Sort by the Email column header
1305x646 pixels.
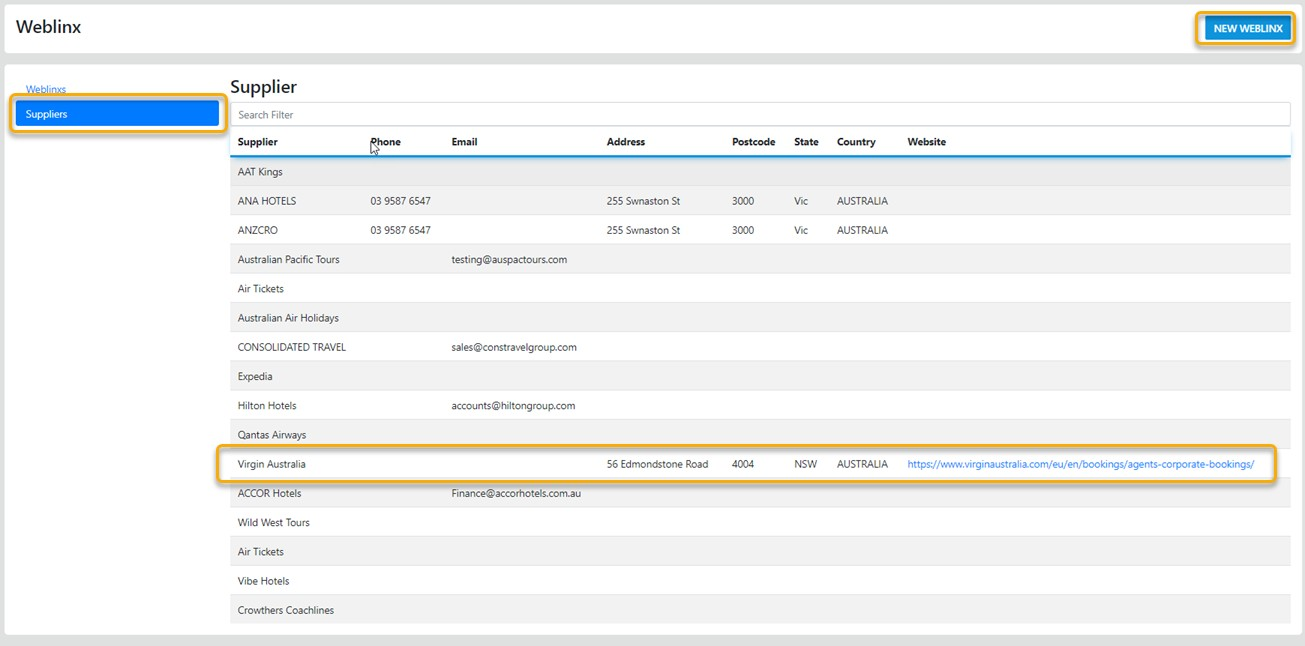click(464, 142)
